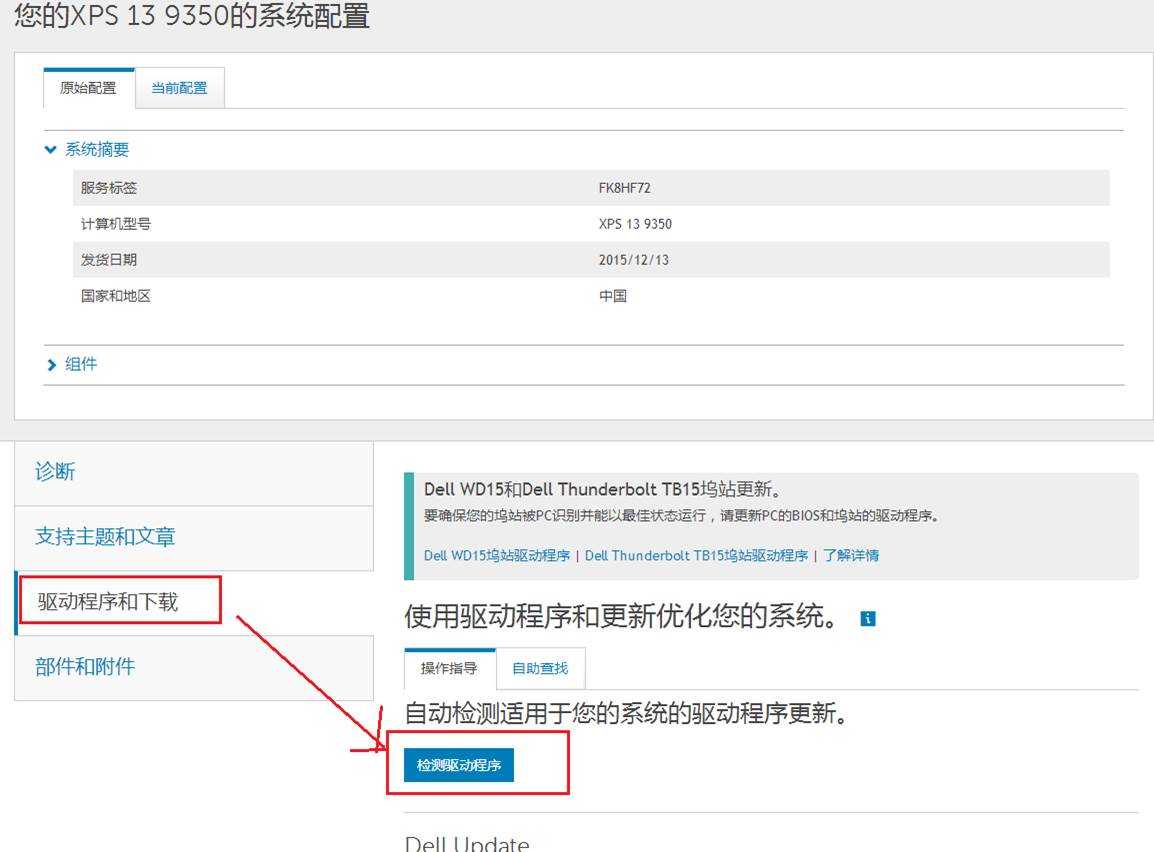Open Dell Thunderbolt TB15坞站驱动程序 link
The image size is (1154, 852).
point(696,555)
